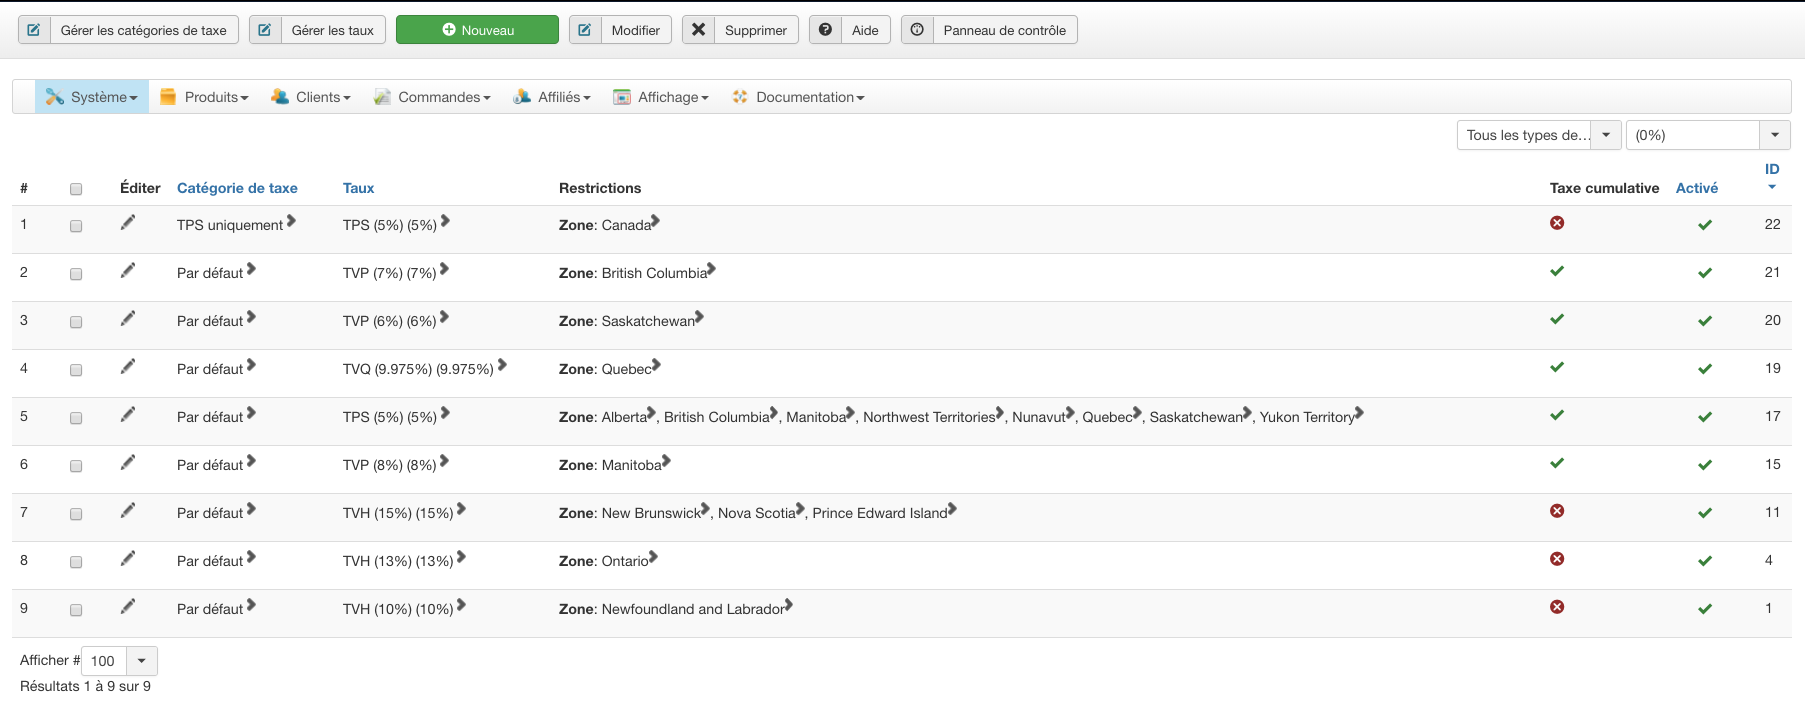
Task: Open the Panneau de contrôle button
Action: click(989, 30)
